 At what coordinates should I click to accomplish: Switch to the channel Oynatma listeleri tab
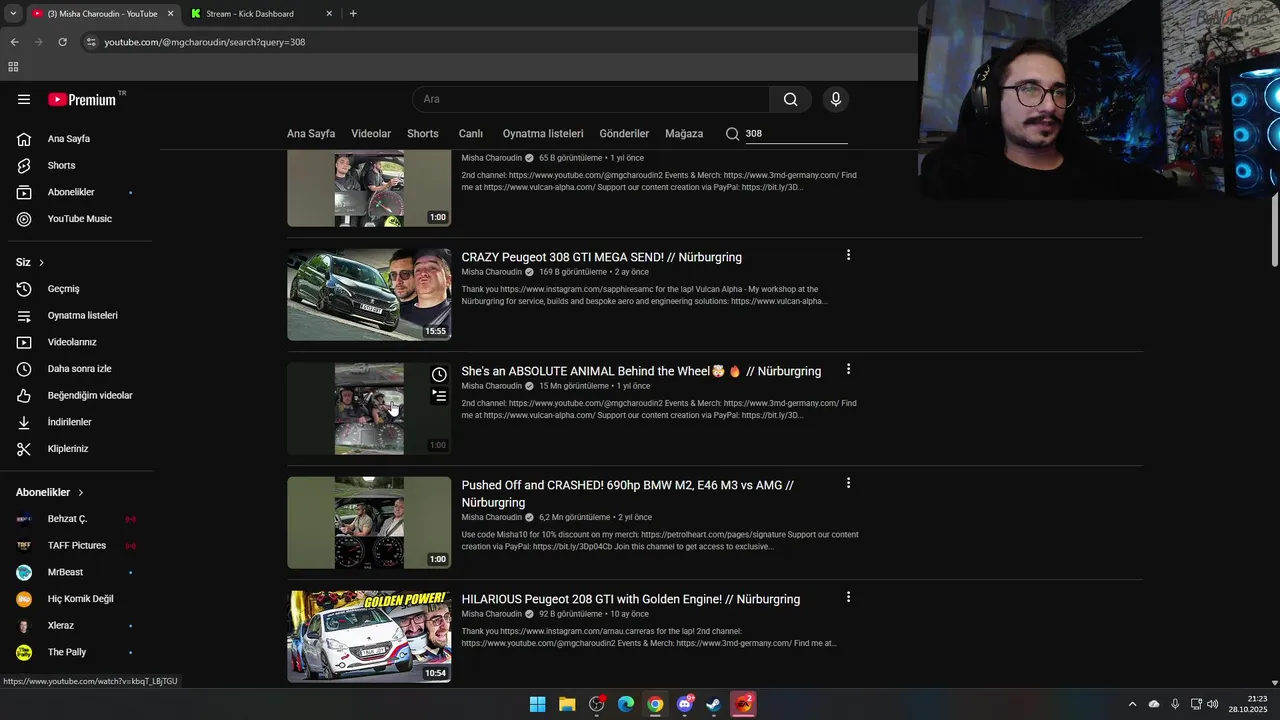coord(543,133)
